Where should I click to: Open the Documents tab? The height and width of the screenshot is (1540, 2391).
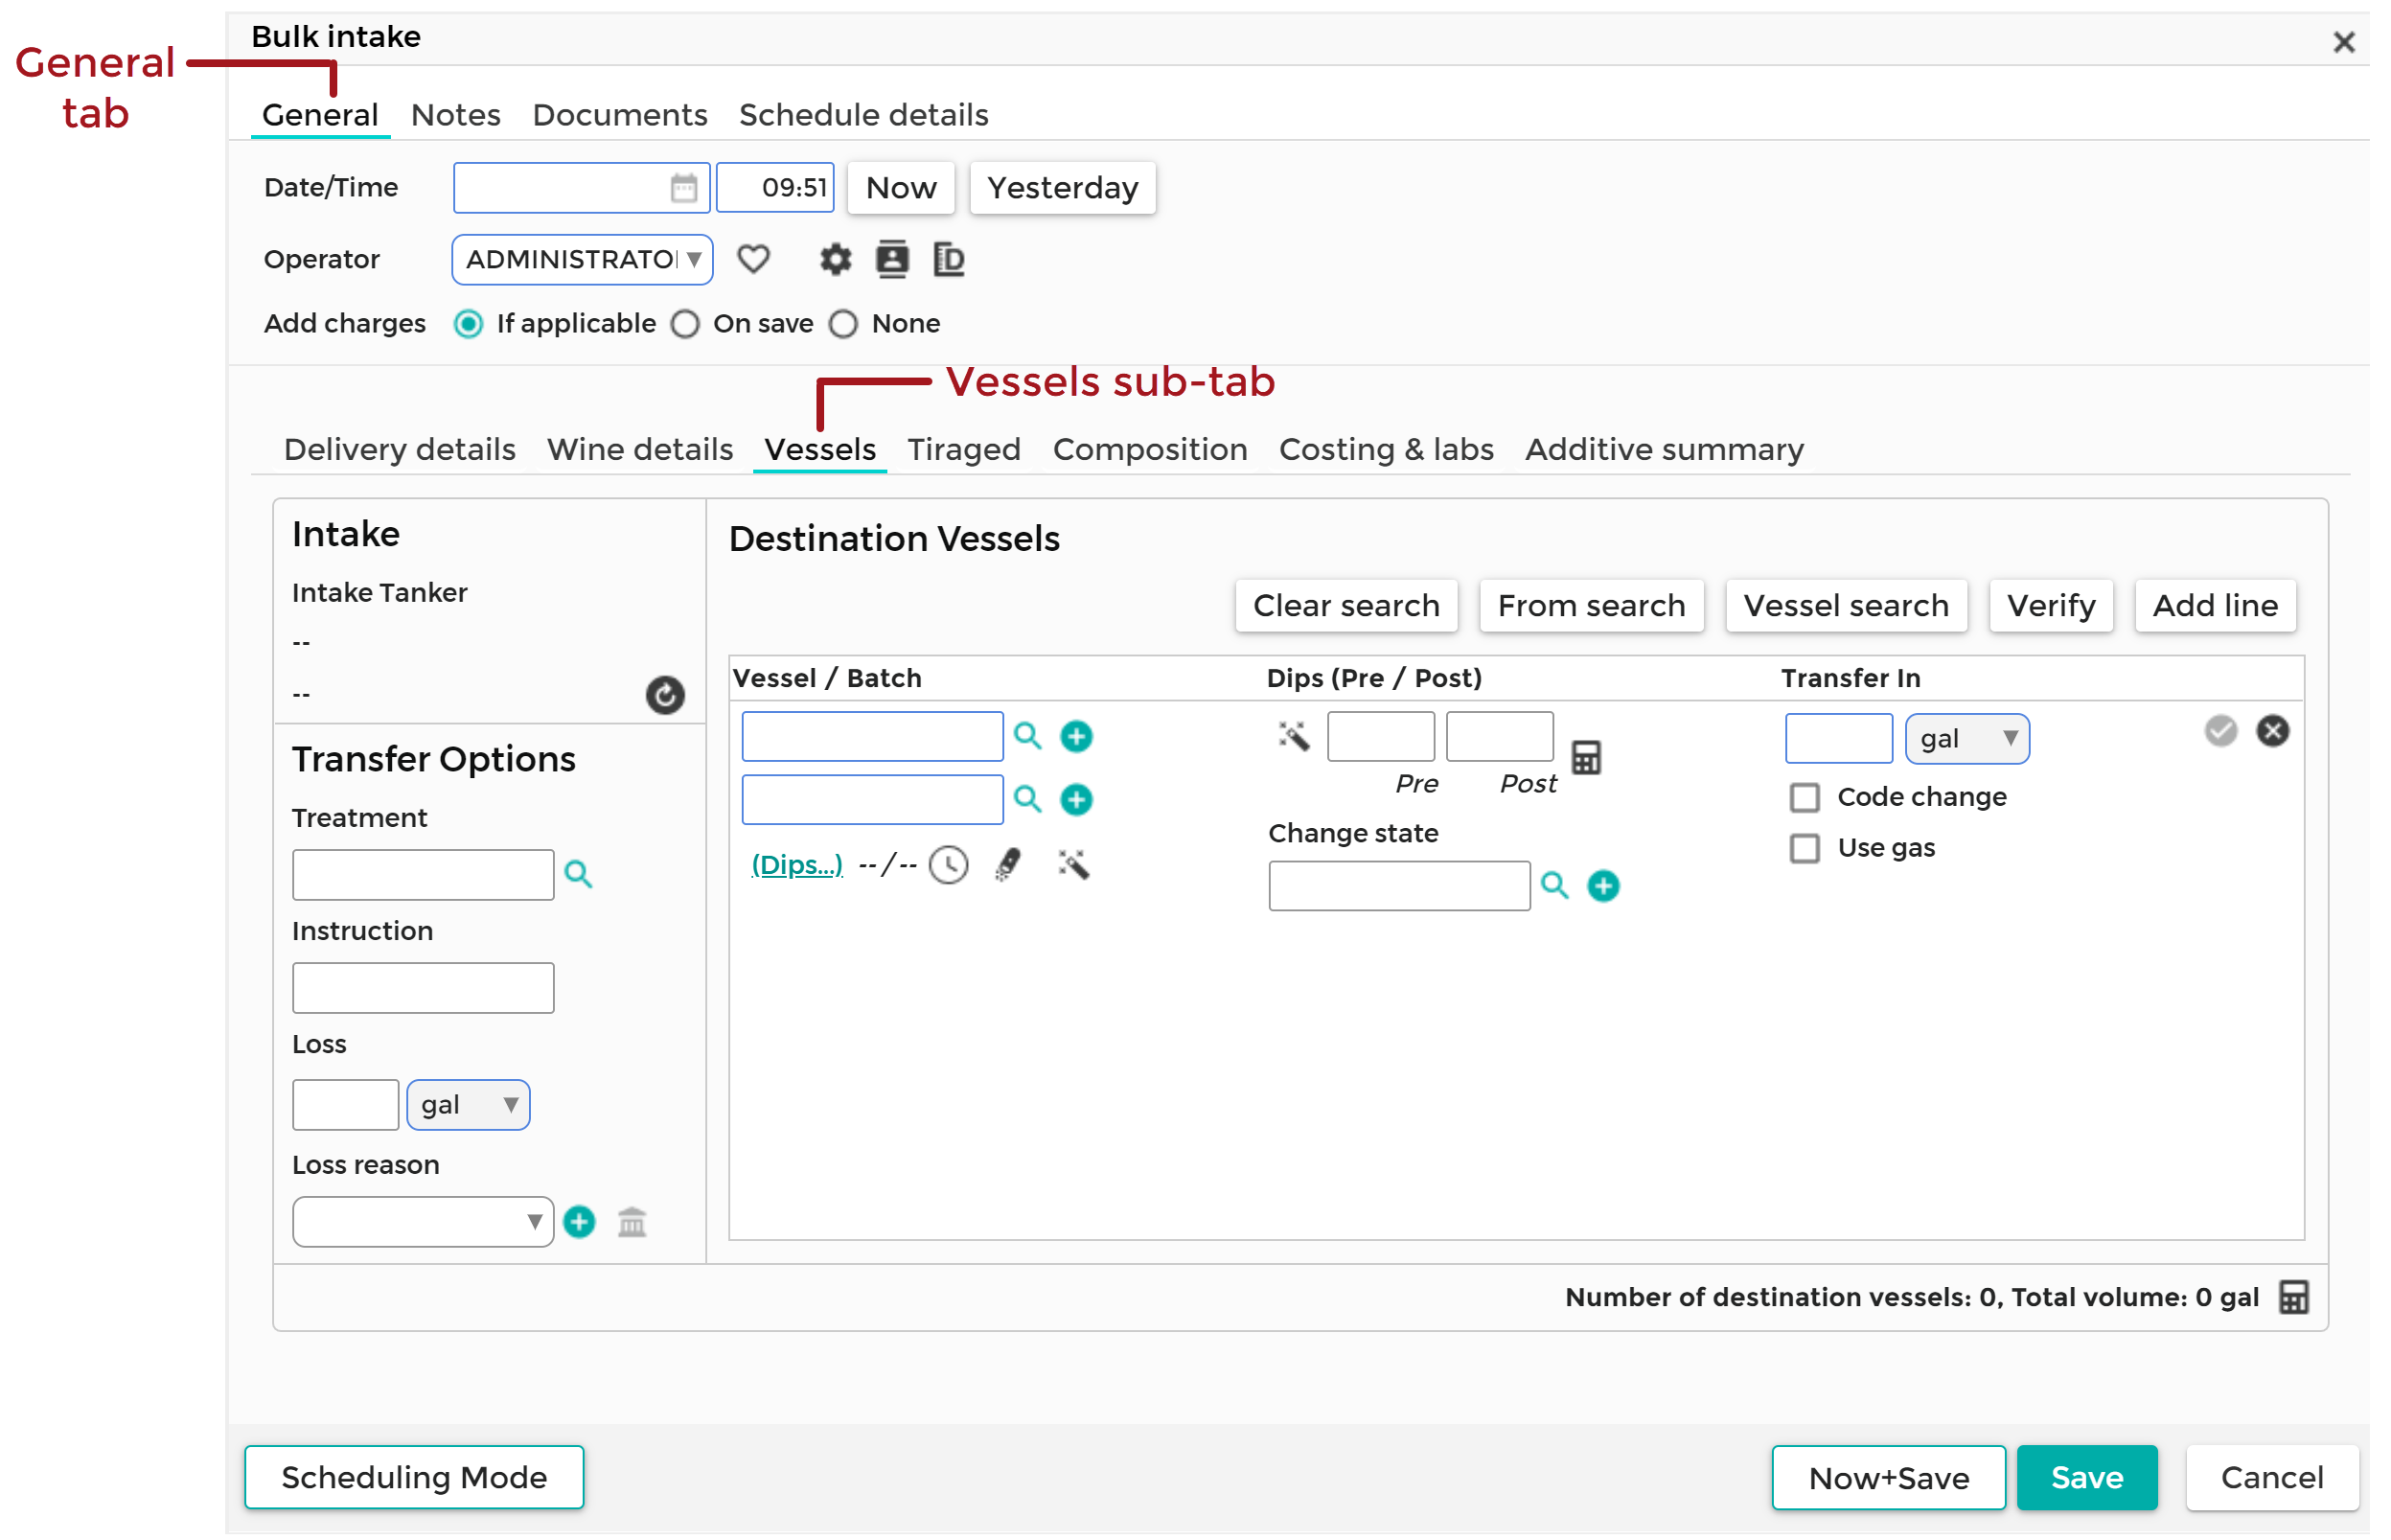[619, 115]
